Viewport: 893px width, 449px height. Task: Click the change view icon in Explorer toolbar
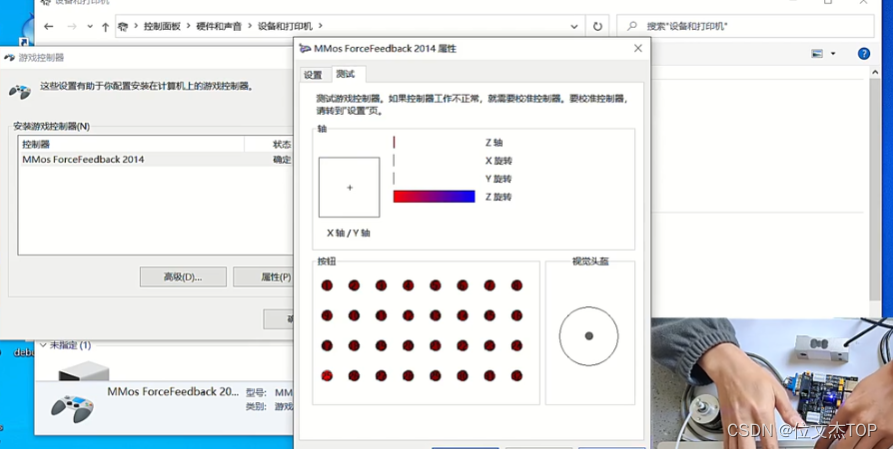click(817, 54)
